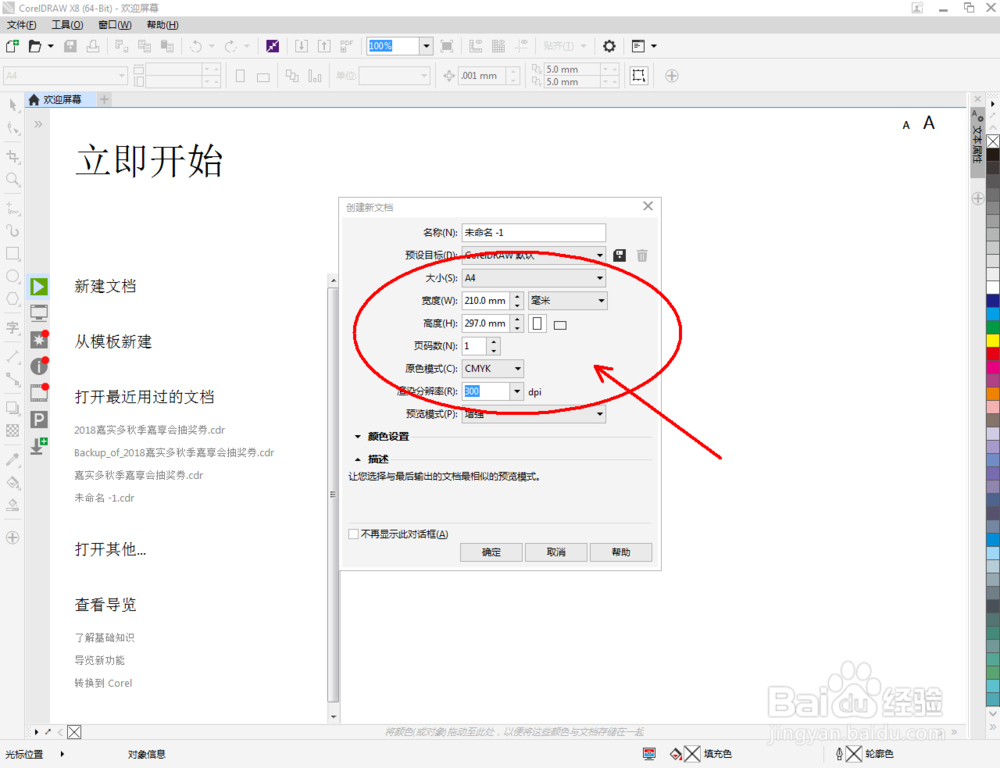Click the No color swatch in palette

coord(993,142)
